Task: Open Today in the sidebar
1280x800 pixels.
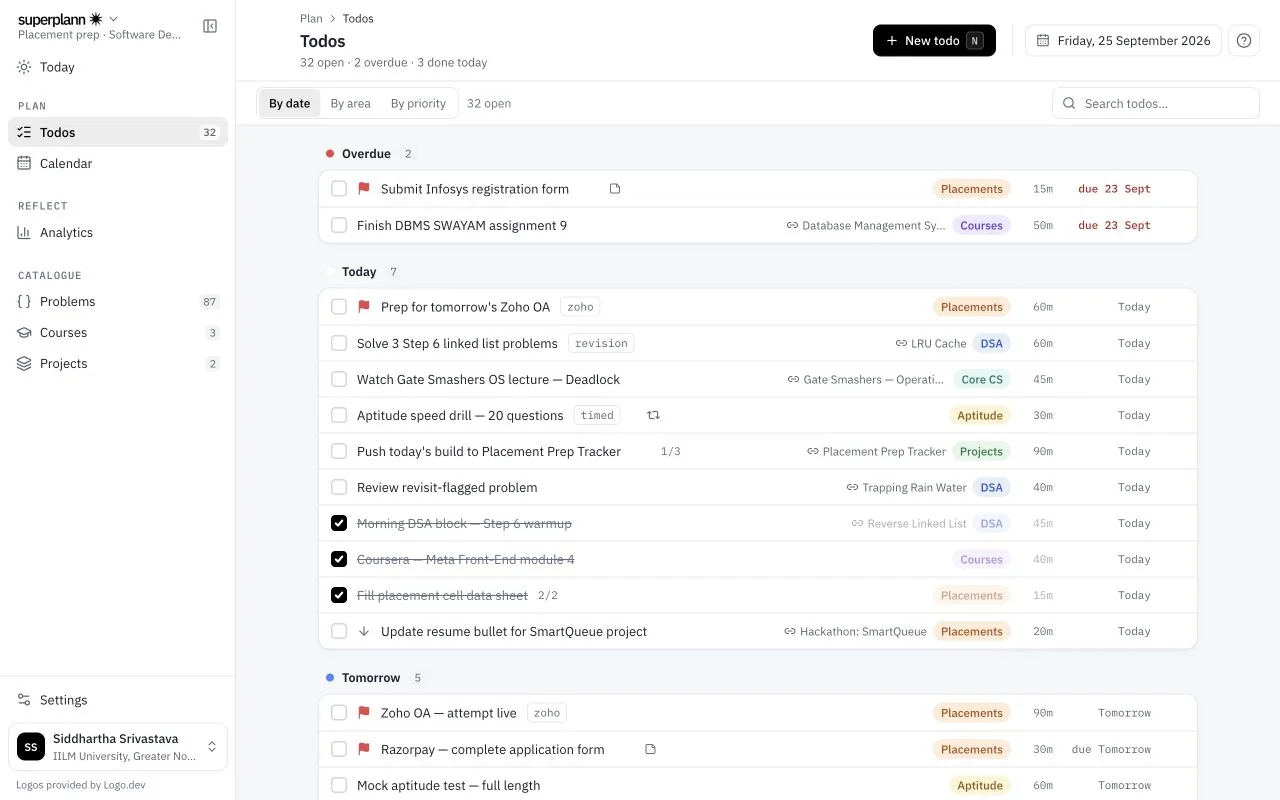Action: (118, 67)
